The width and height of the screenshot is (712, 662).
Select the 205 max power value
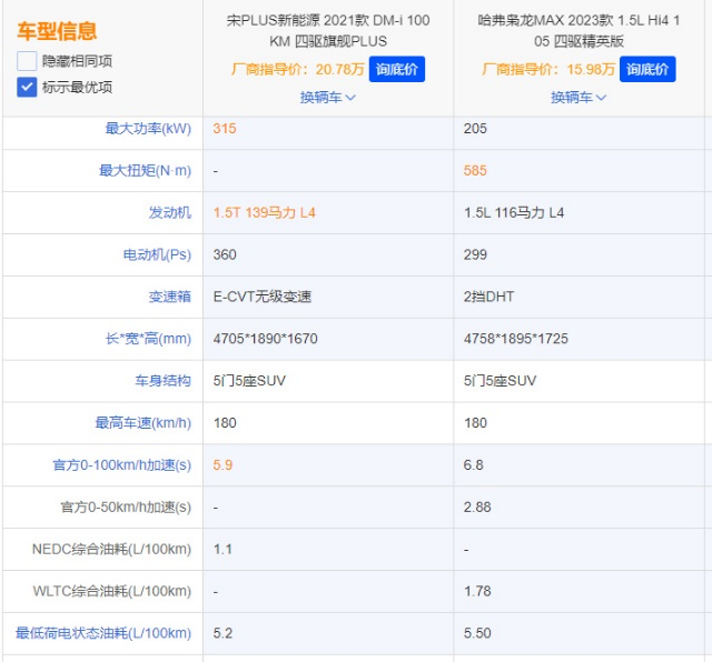[475, 128]
